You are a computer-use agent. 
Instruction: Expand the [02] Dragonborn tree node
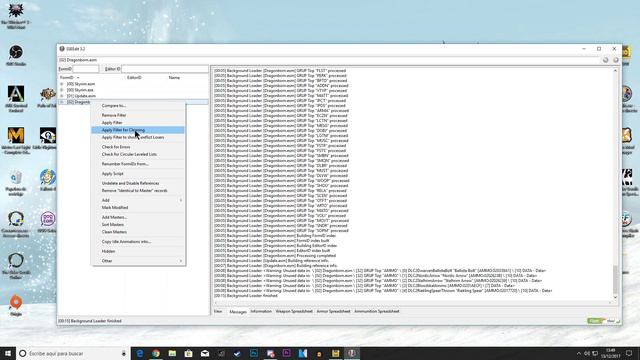point(62,102)
